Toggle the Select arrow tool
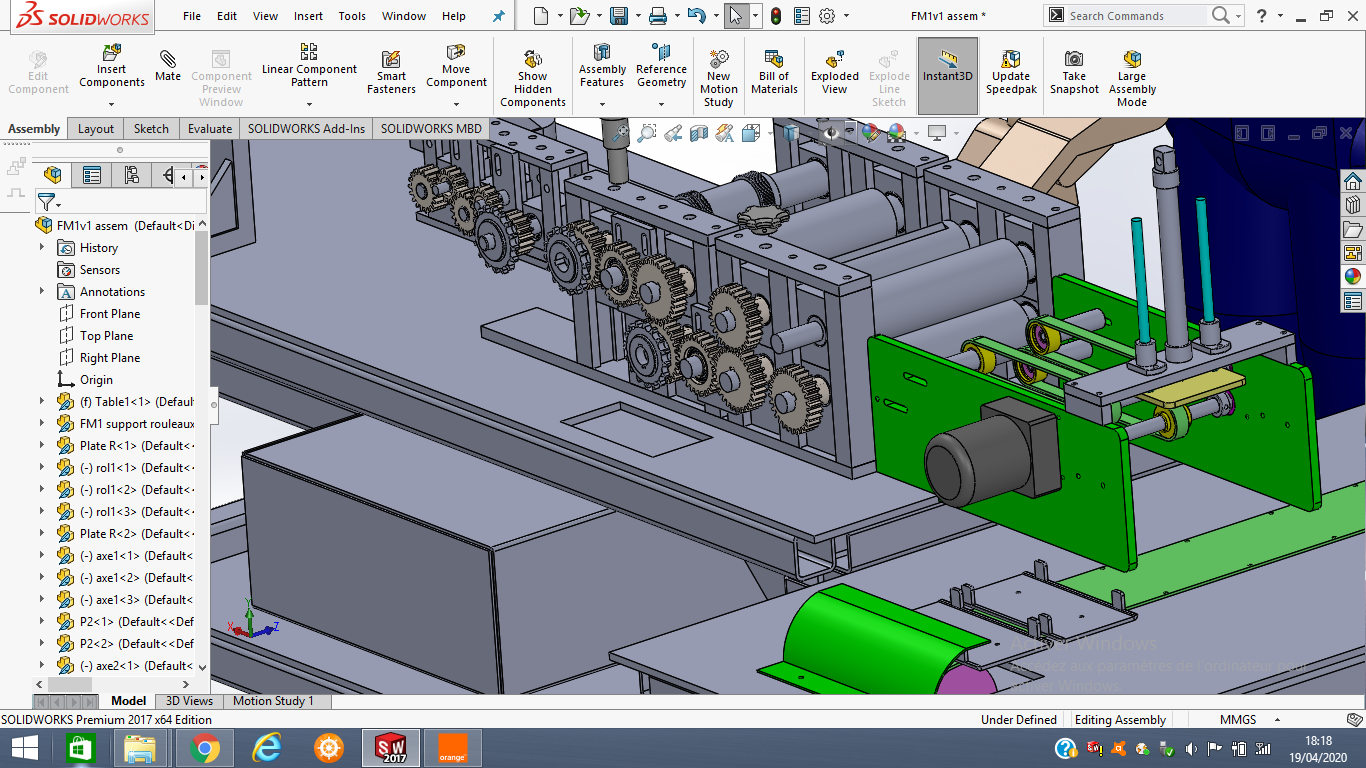The width and height of the screenshot is (1366, 768). (x=735, y=16)
